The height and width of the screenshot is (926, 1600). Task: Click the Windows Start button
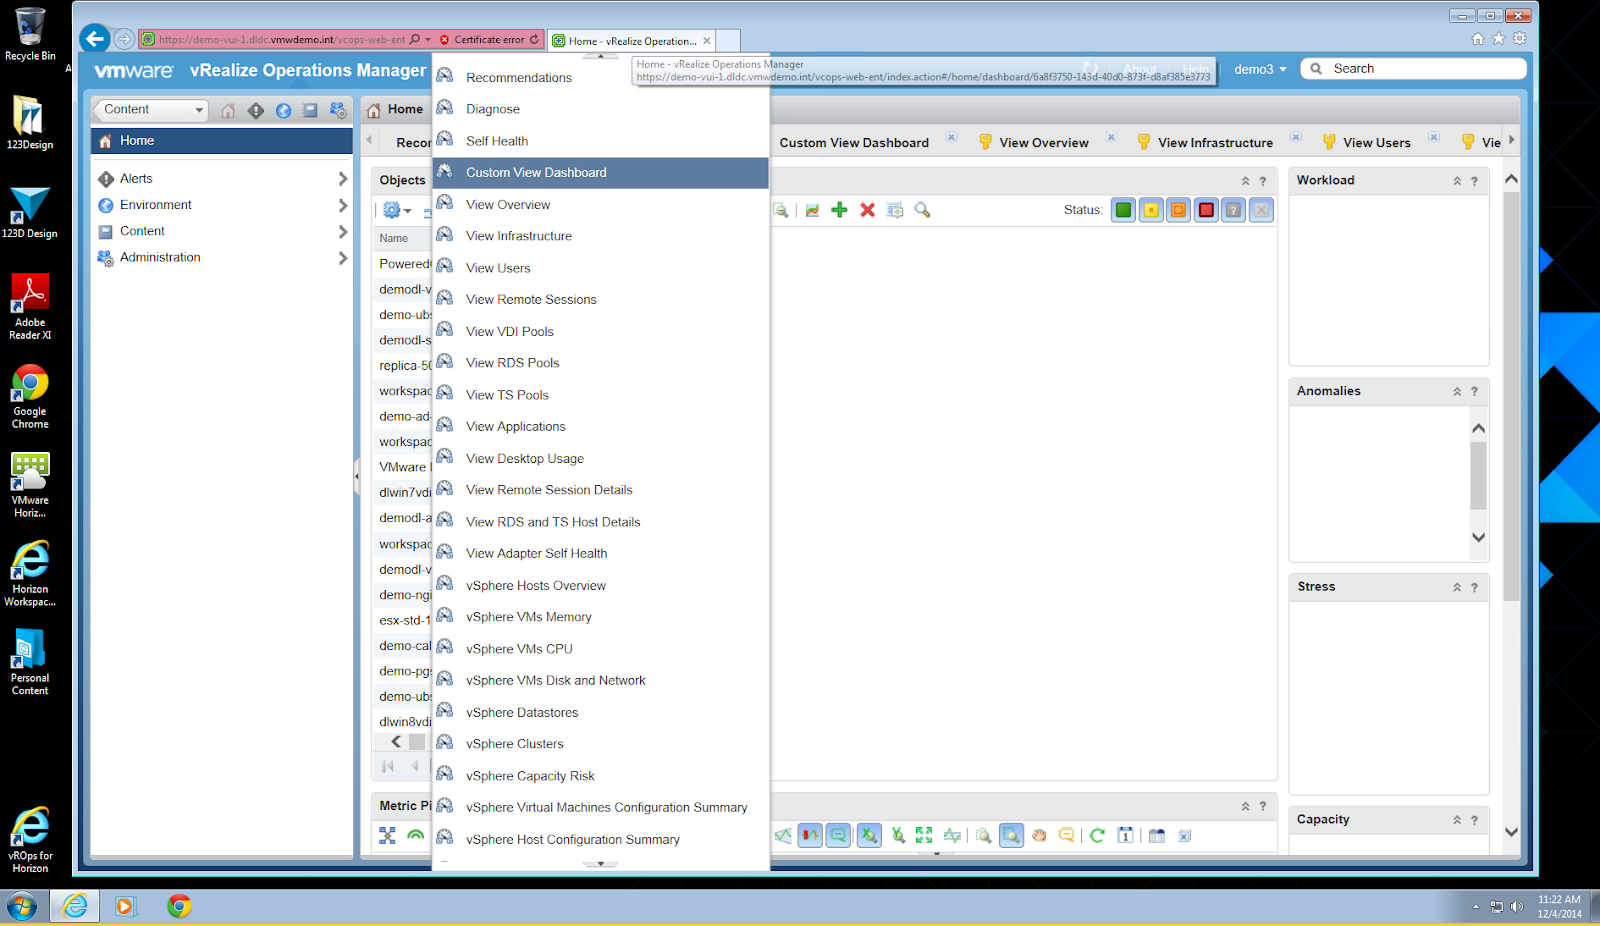coord(21,906)
